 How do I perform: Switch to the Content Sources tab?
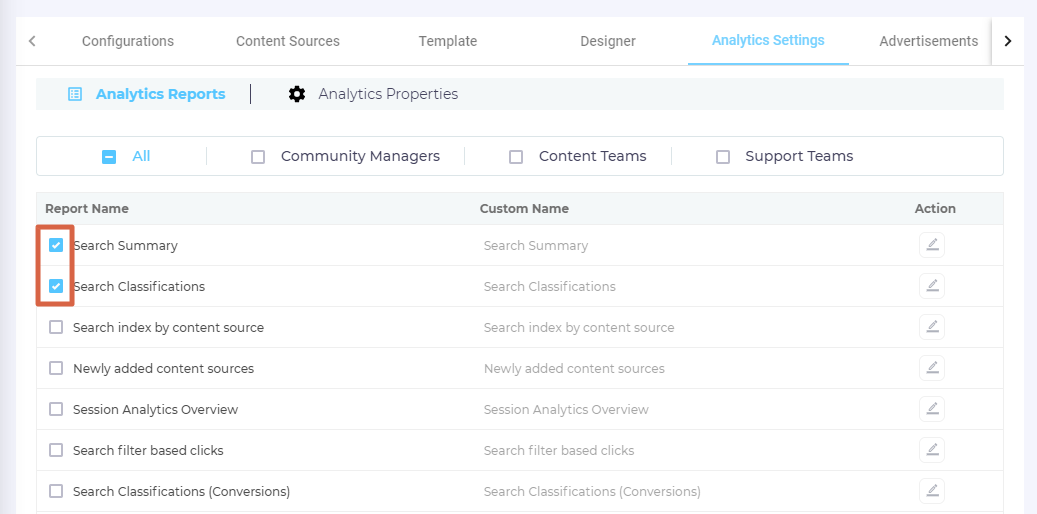click(x=287, y=41)
